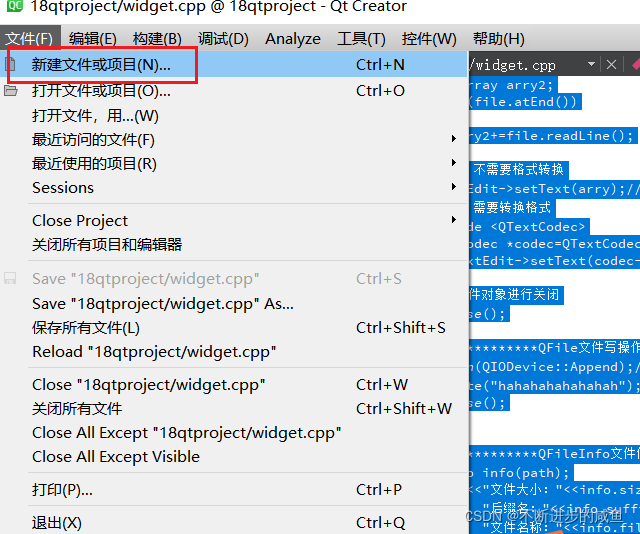This screenshot has height=534, width=640.
Task: Click the code with QIODevice::Append
Action: point(555,367)
